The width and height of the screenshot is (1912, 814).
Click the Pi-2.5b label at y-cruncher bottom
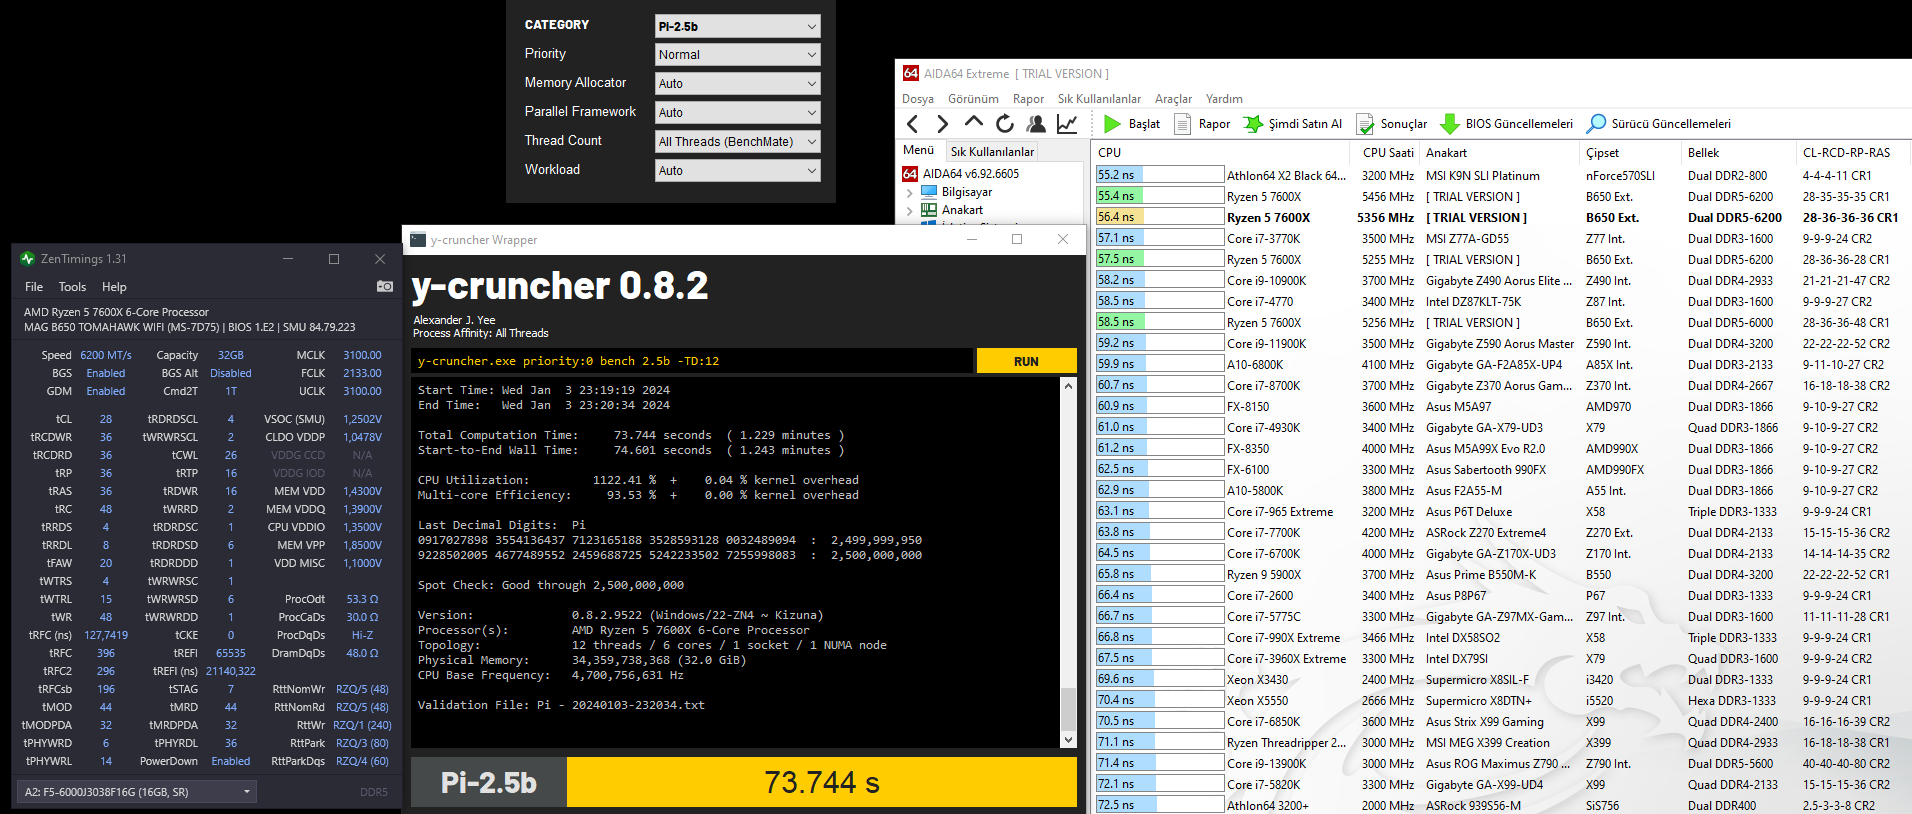click(489, 782)
